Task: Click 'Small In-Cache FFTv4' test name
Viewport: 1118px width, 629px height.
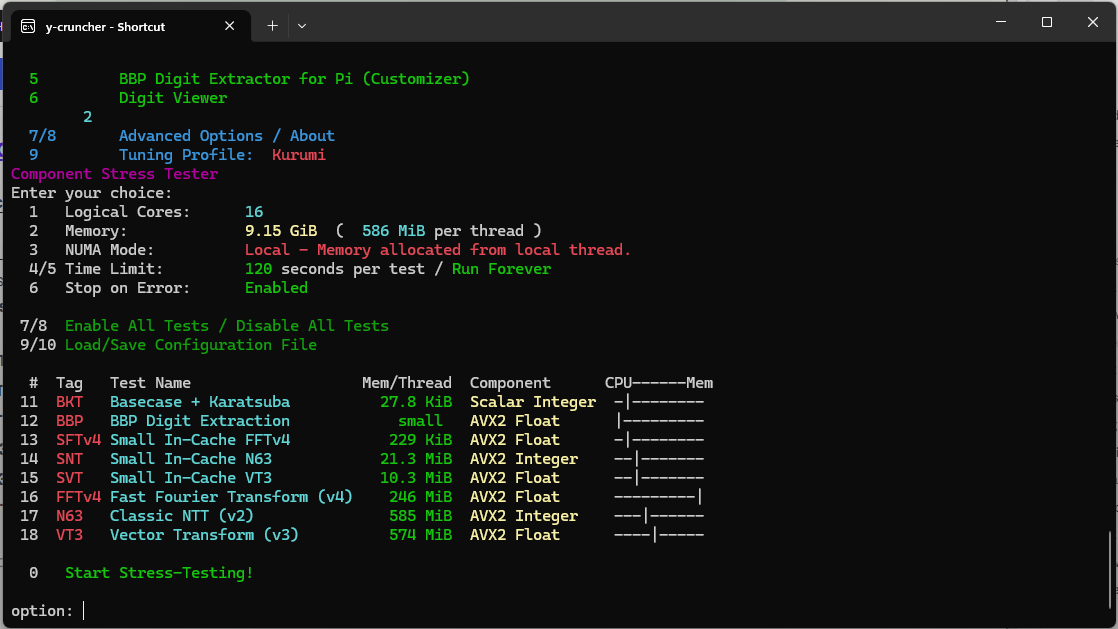Action: pyautogui.click(x=200, y=440)
